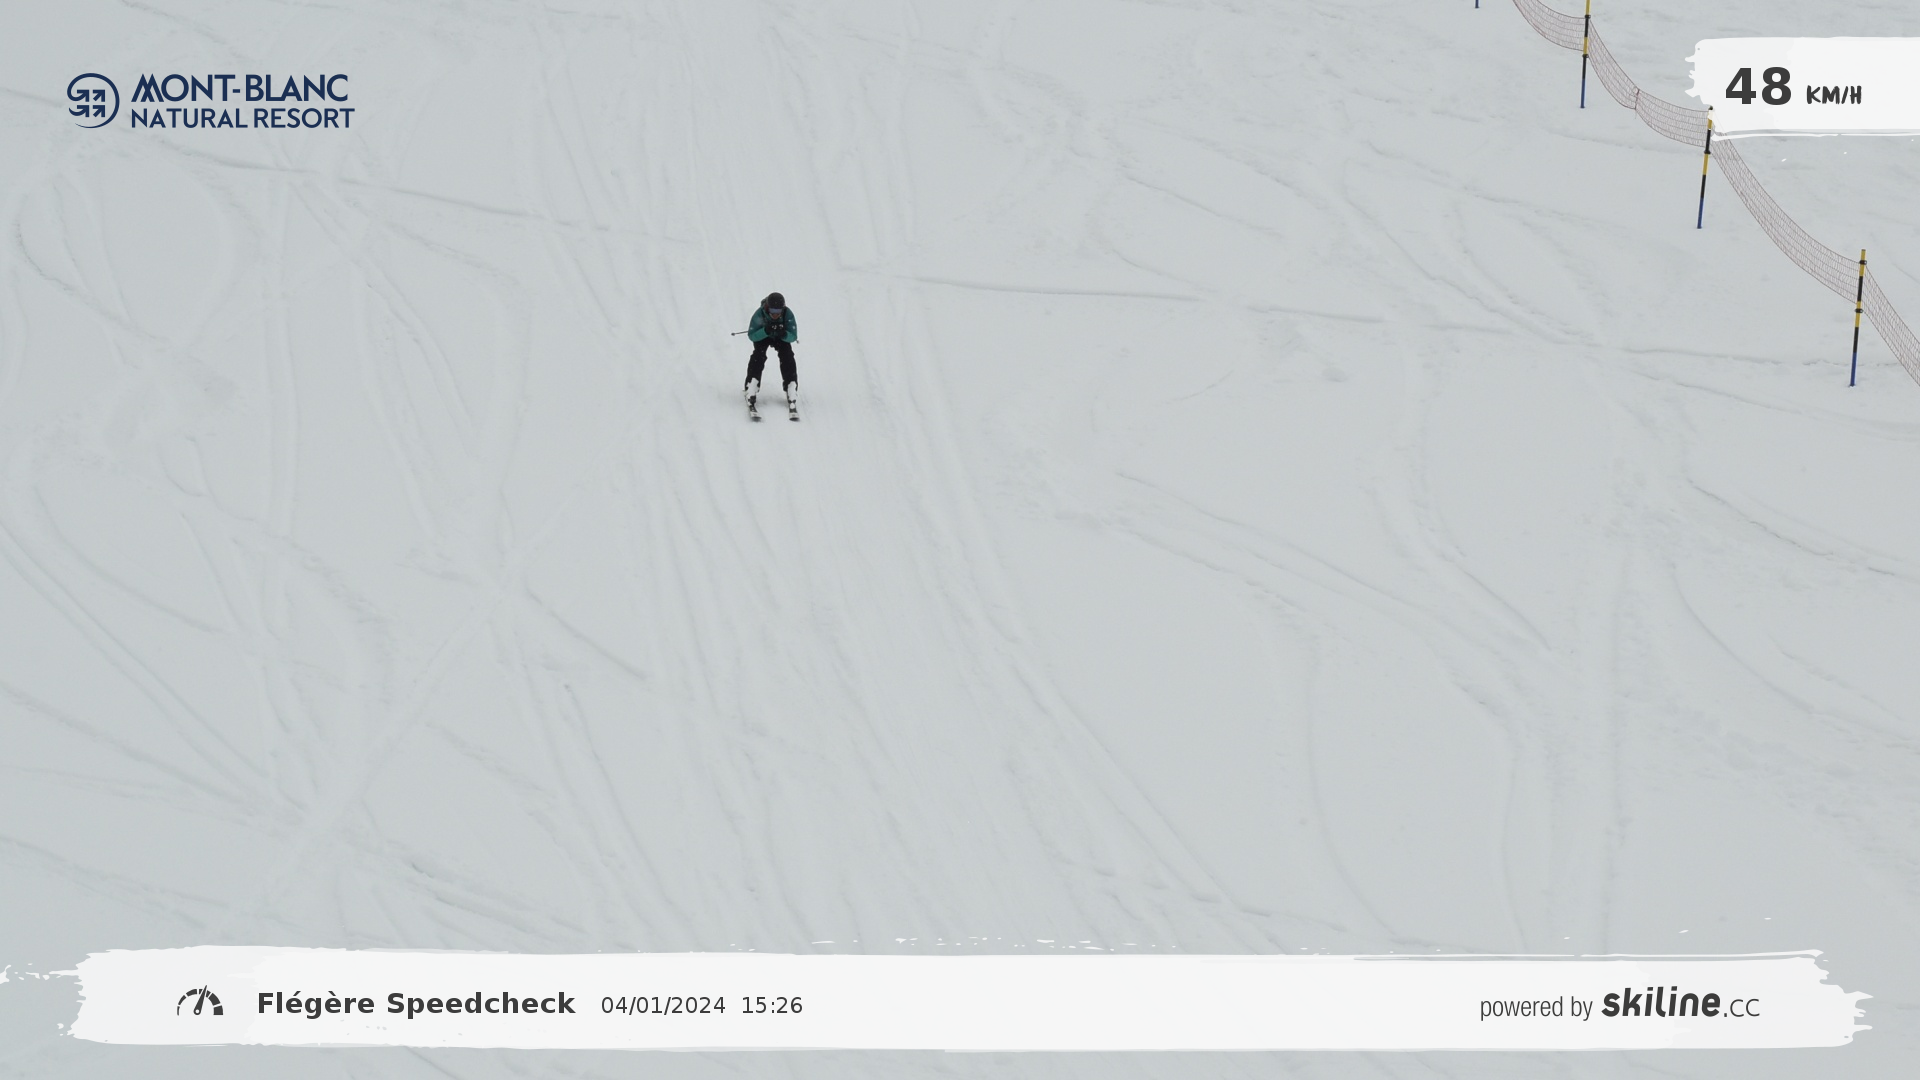Click the speedometer gauge icon
The width and height of the screenshot is (1920, 1080).
(200, 1002)
